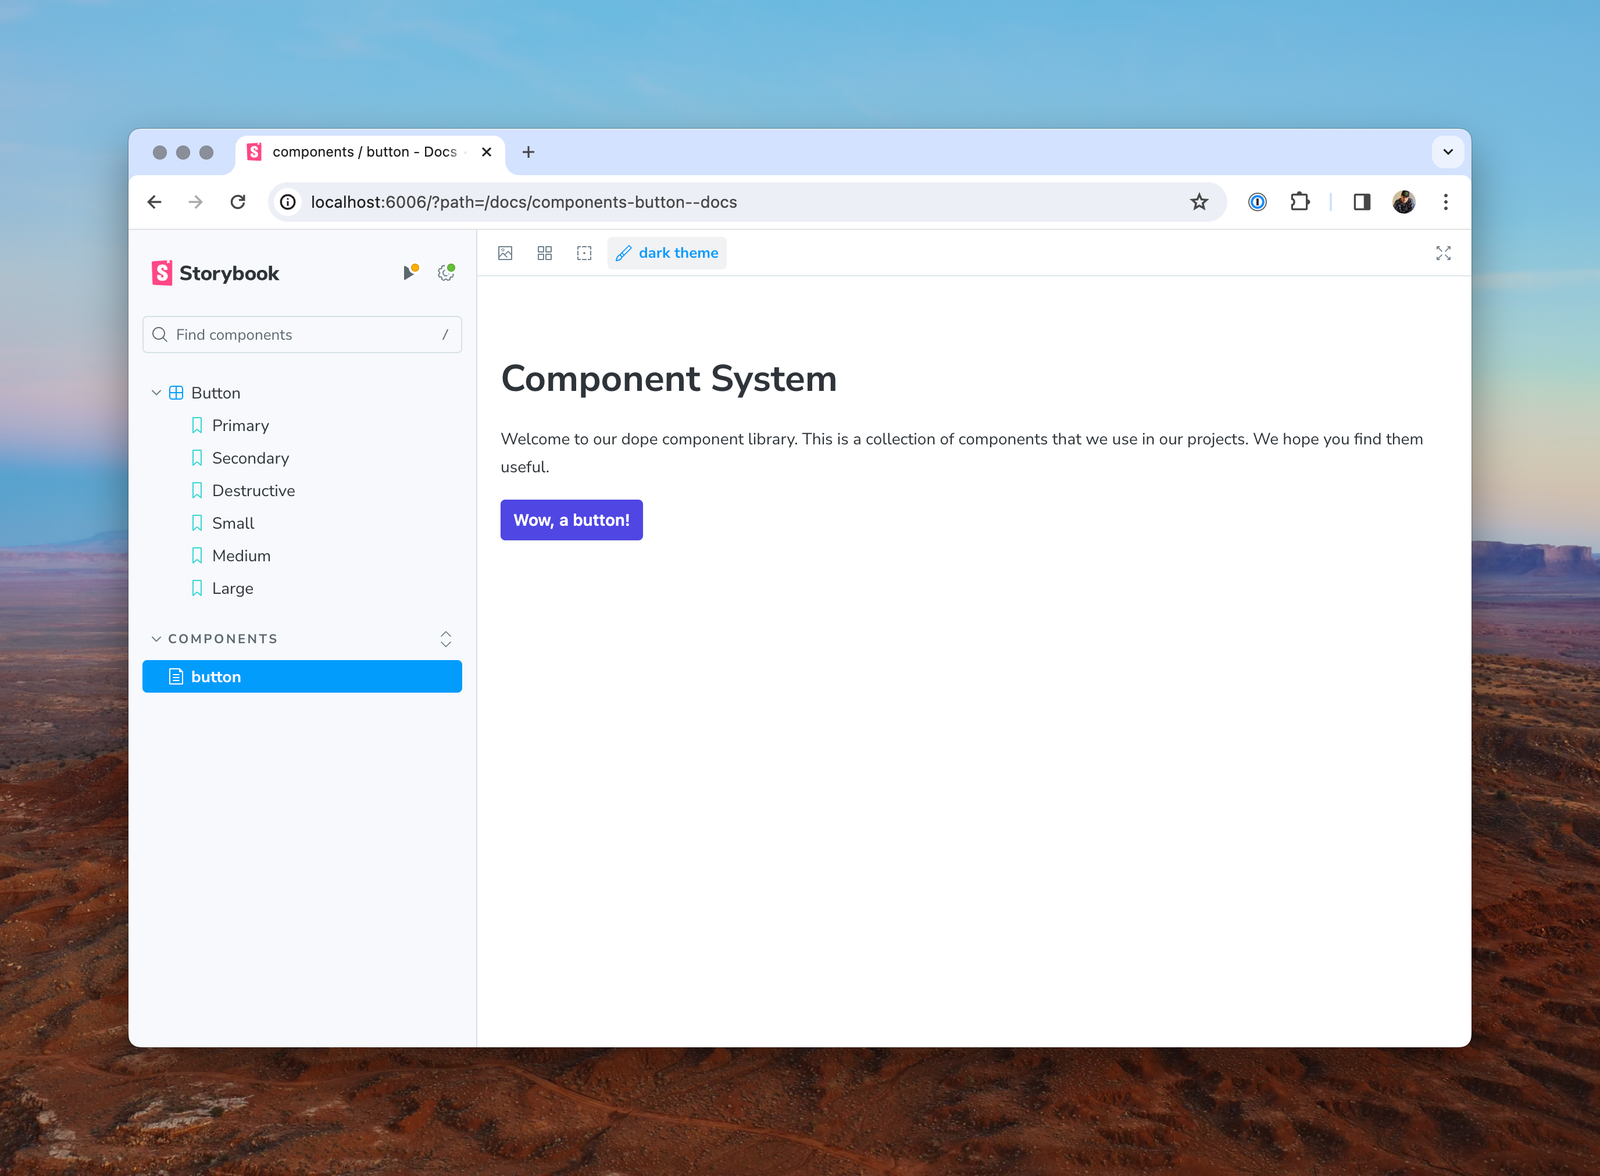Bookmark the current page with the star
Image resolution: width=1600 pixels, height=1176 pixels.
pyautogui.click(x=1198, y=201)
